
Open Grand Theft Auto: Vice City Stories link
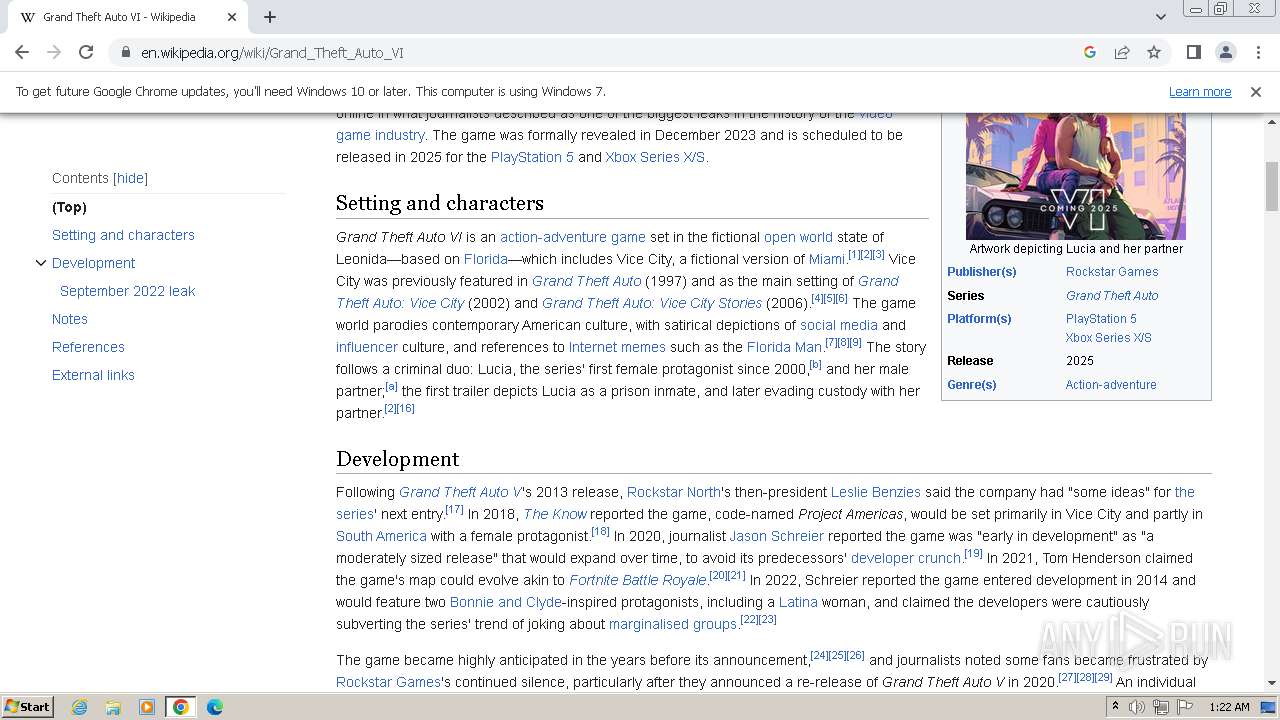click(x=652, y=303)
